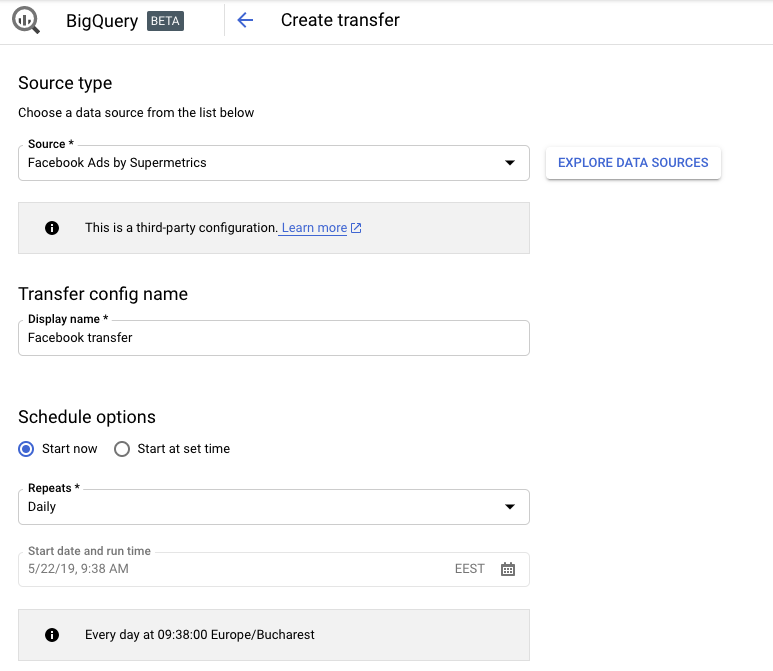Select the Start at set time option
The width and height of the screenshot is (773, 671).
[122, 449]
